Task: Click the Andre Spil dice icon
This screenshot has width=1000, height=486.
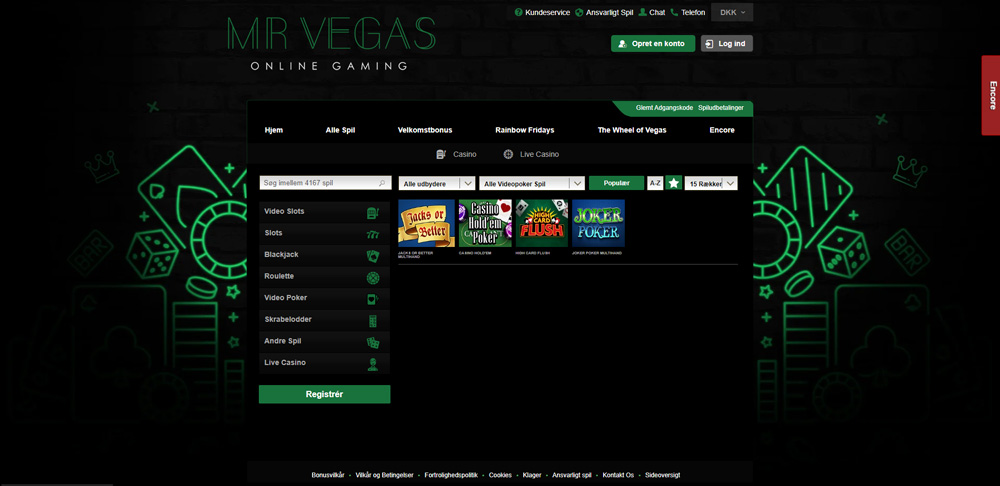Action: 373,342
